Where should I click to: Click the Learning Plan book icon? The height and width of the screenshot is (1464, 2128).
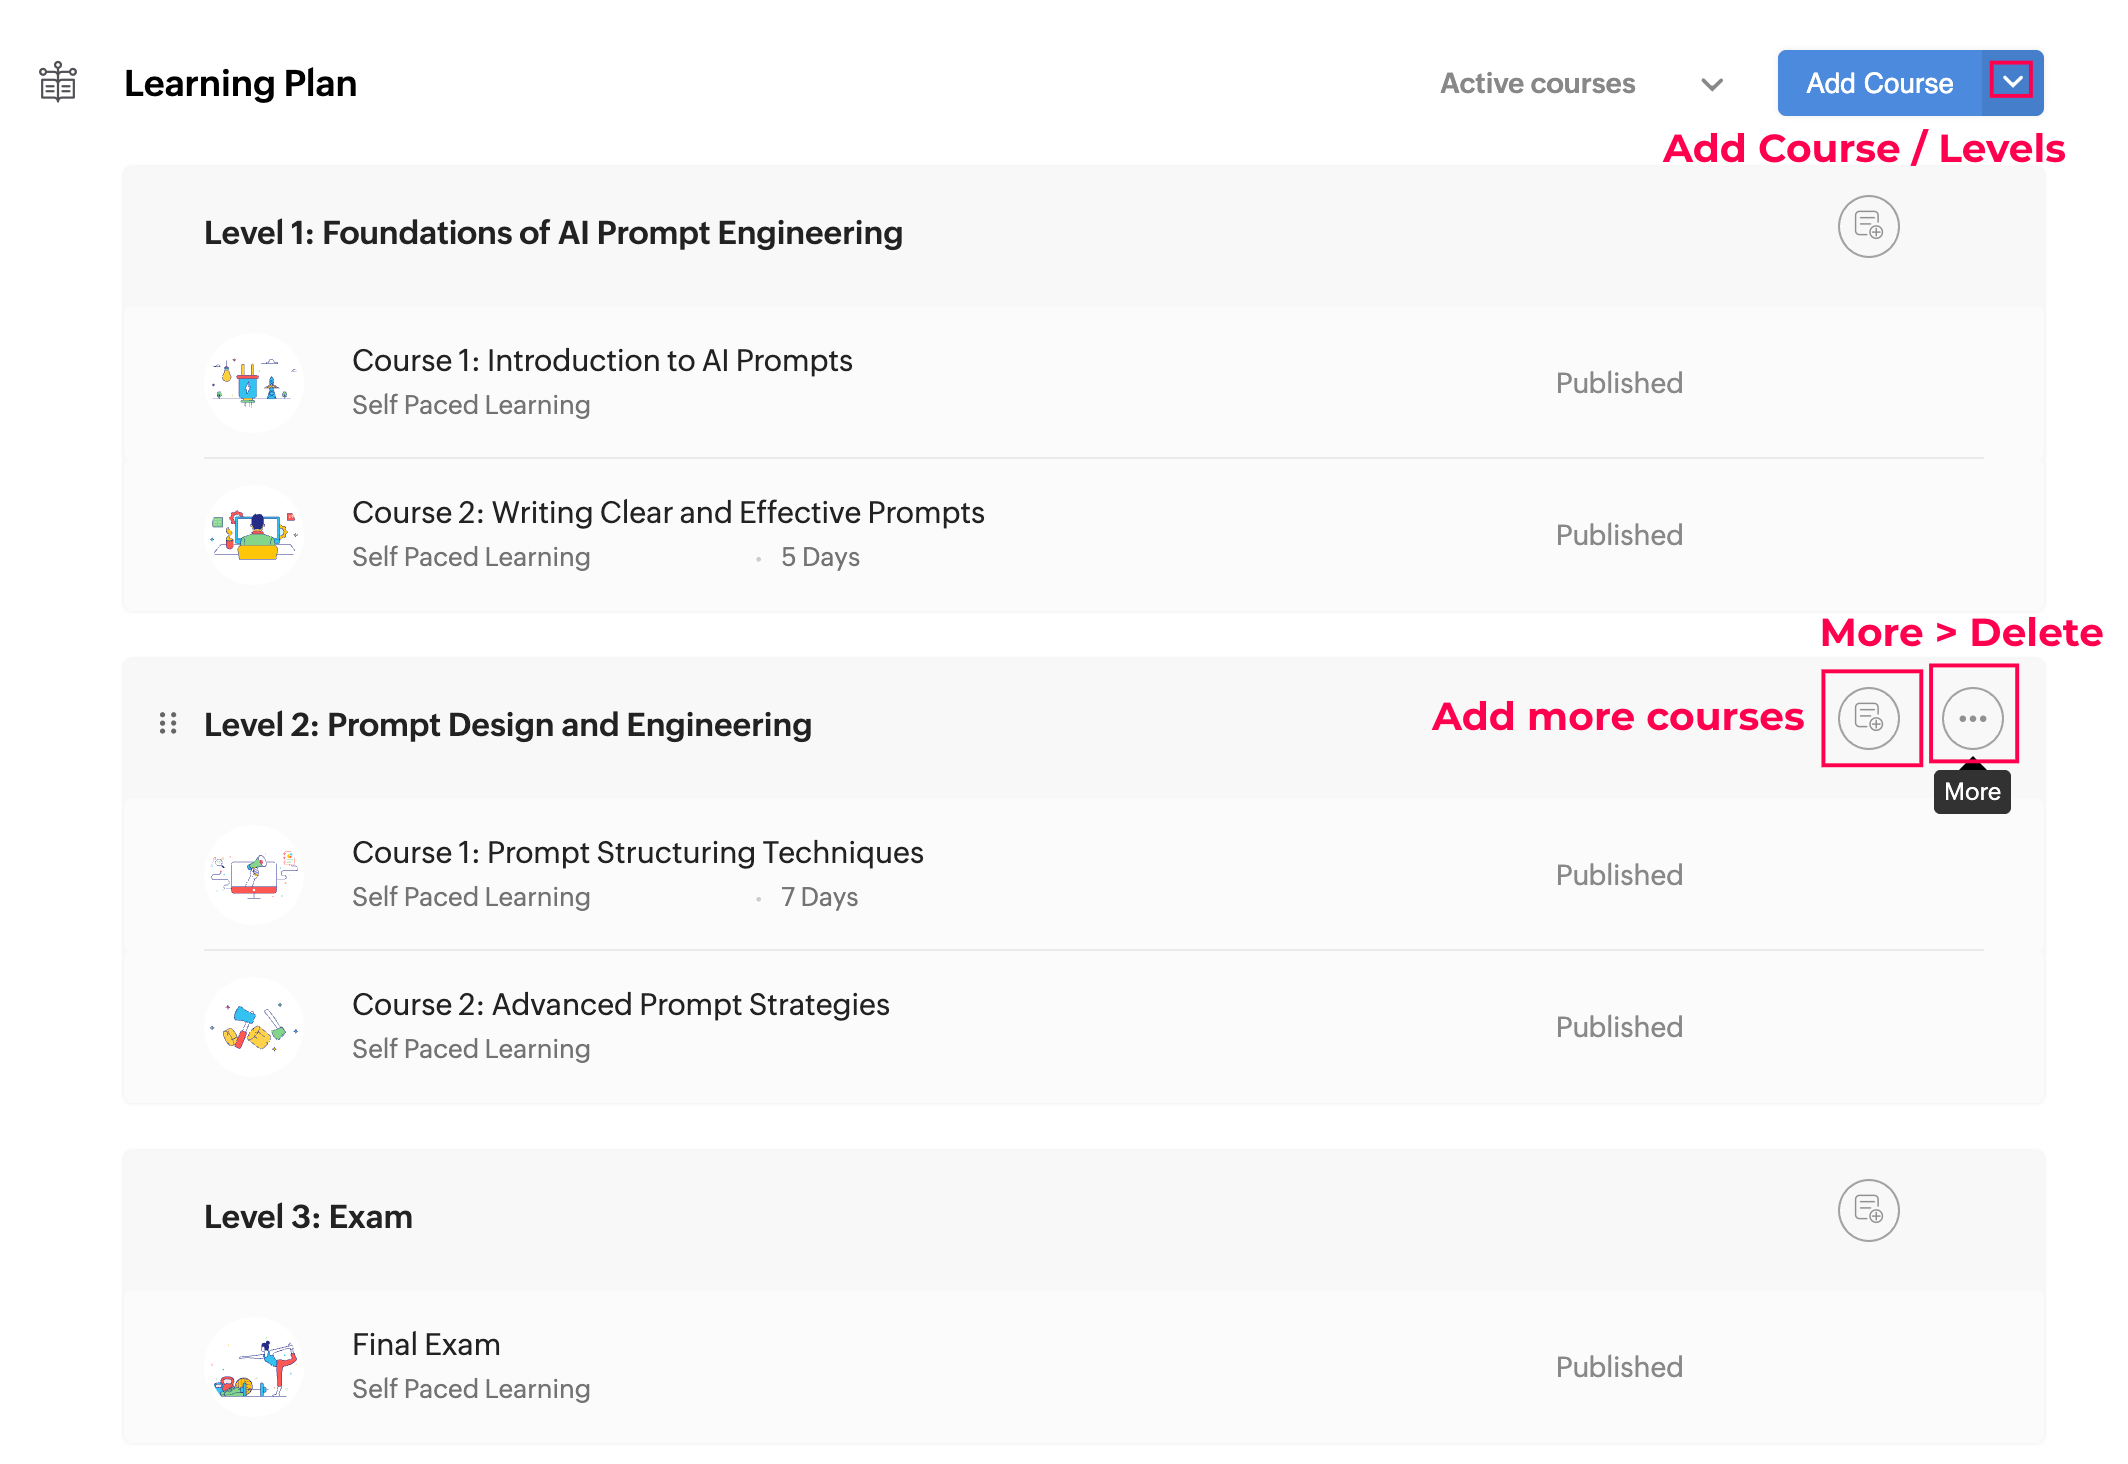[x=58, y=82]
